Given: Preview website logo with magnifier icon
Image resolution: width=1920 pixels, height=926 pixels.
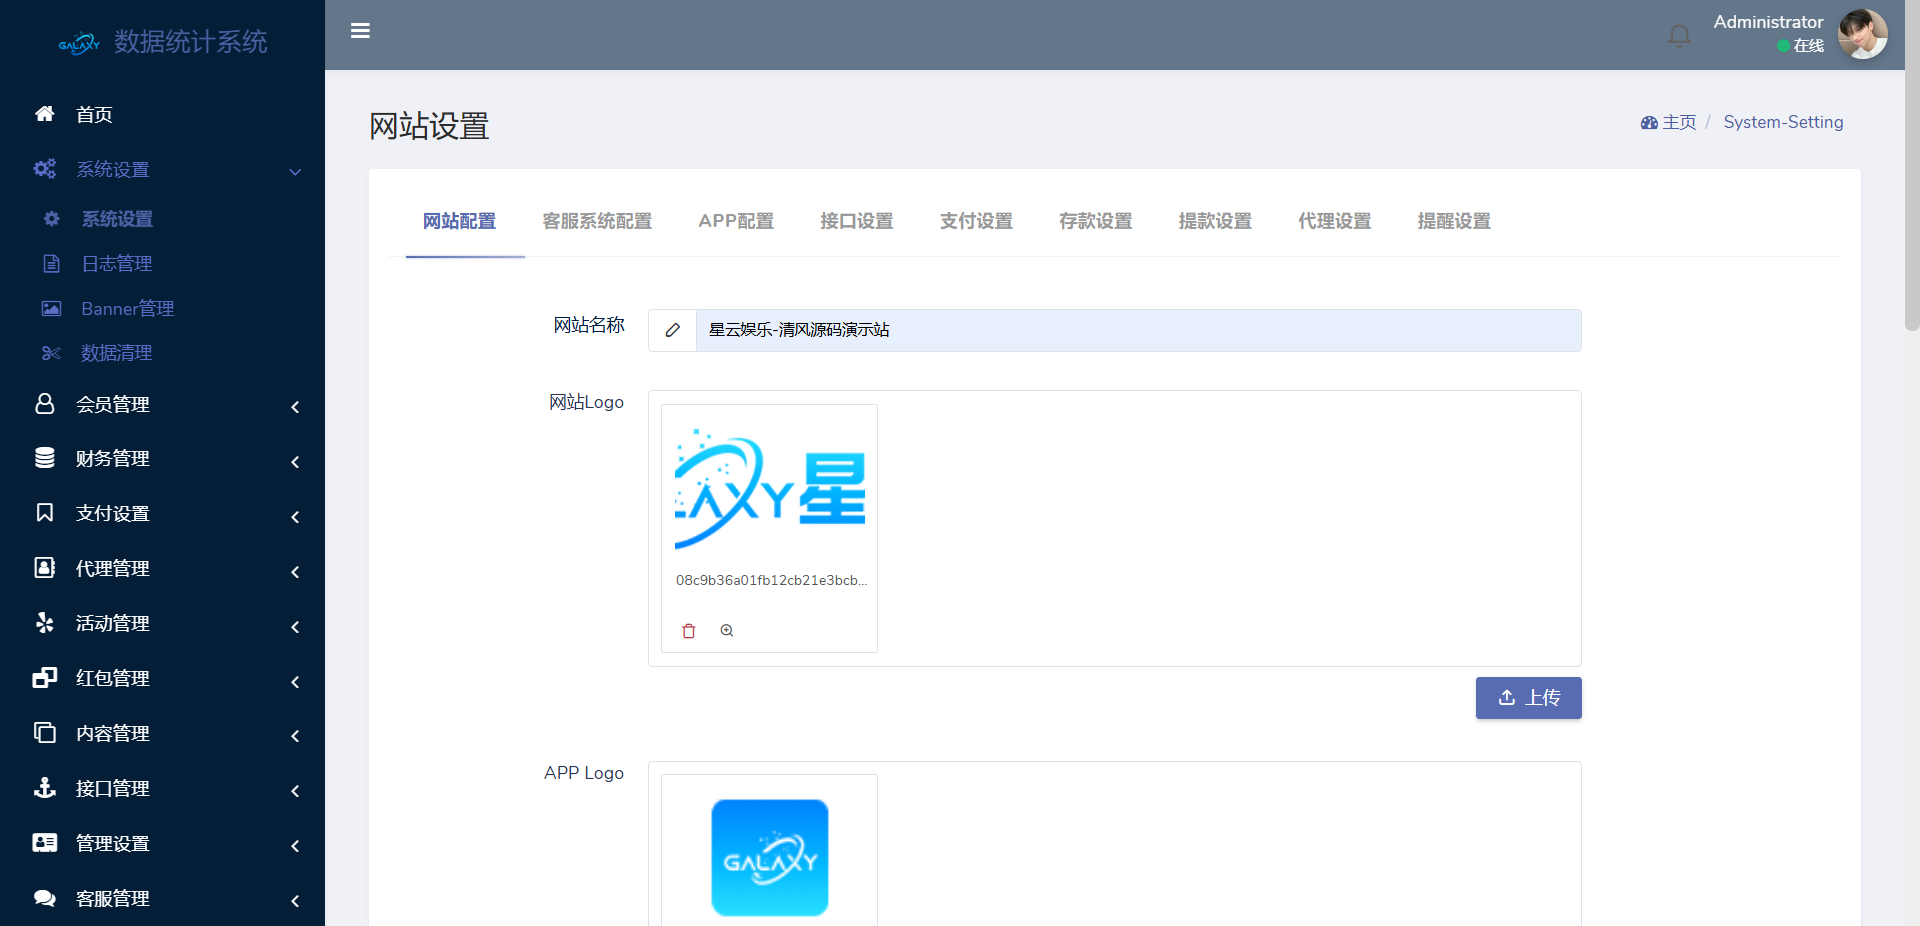Looking at the screenshot, I should point(727,631).
